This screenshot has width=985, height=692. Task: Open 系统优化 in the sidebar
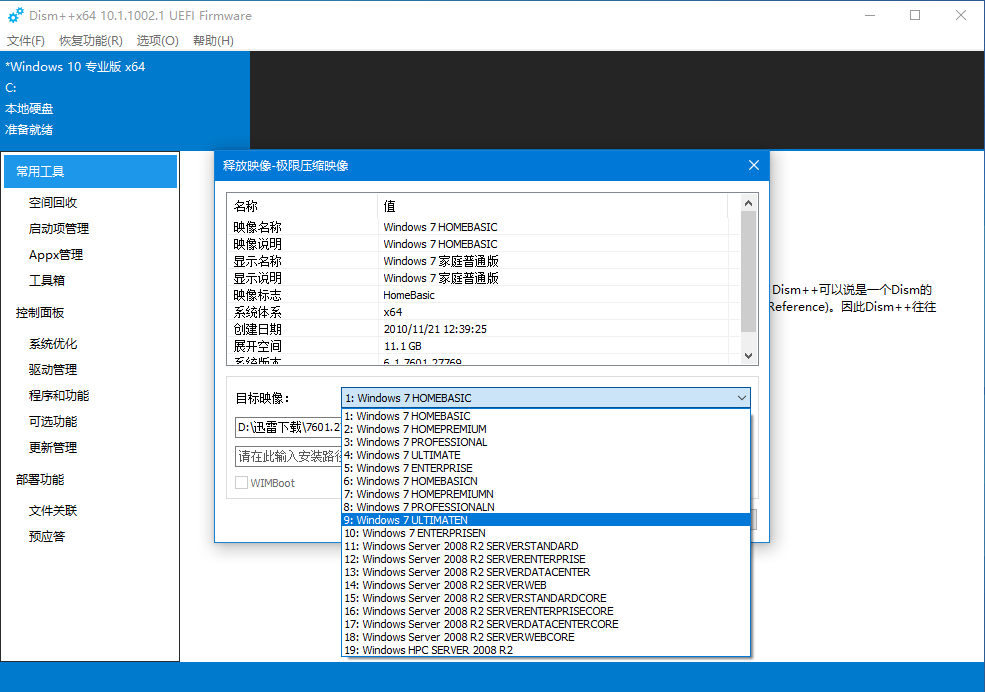click(53, 343)
